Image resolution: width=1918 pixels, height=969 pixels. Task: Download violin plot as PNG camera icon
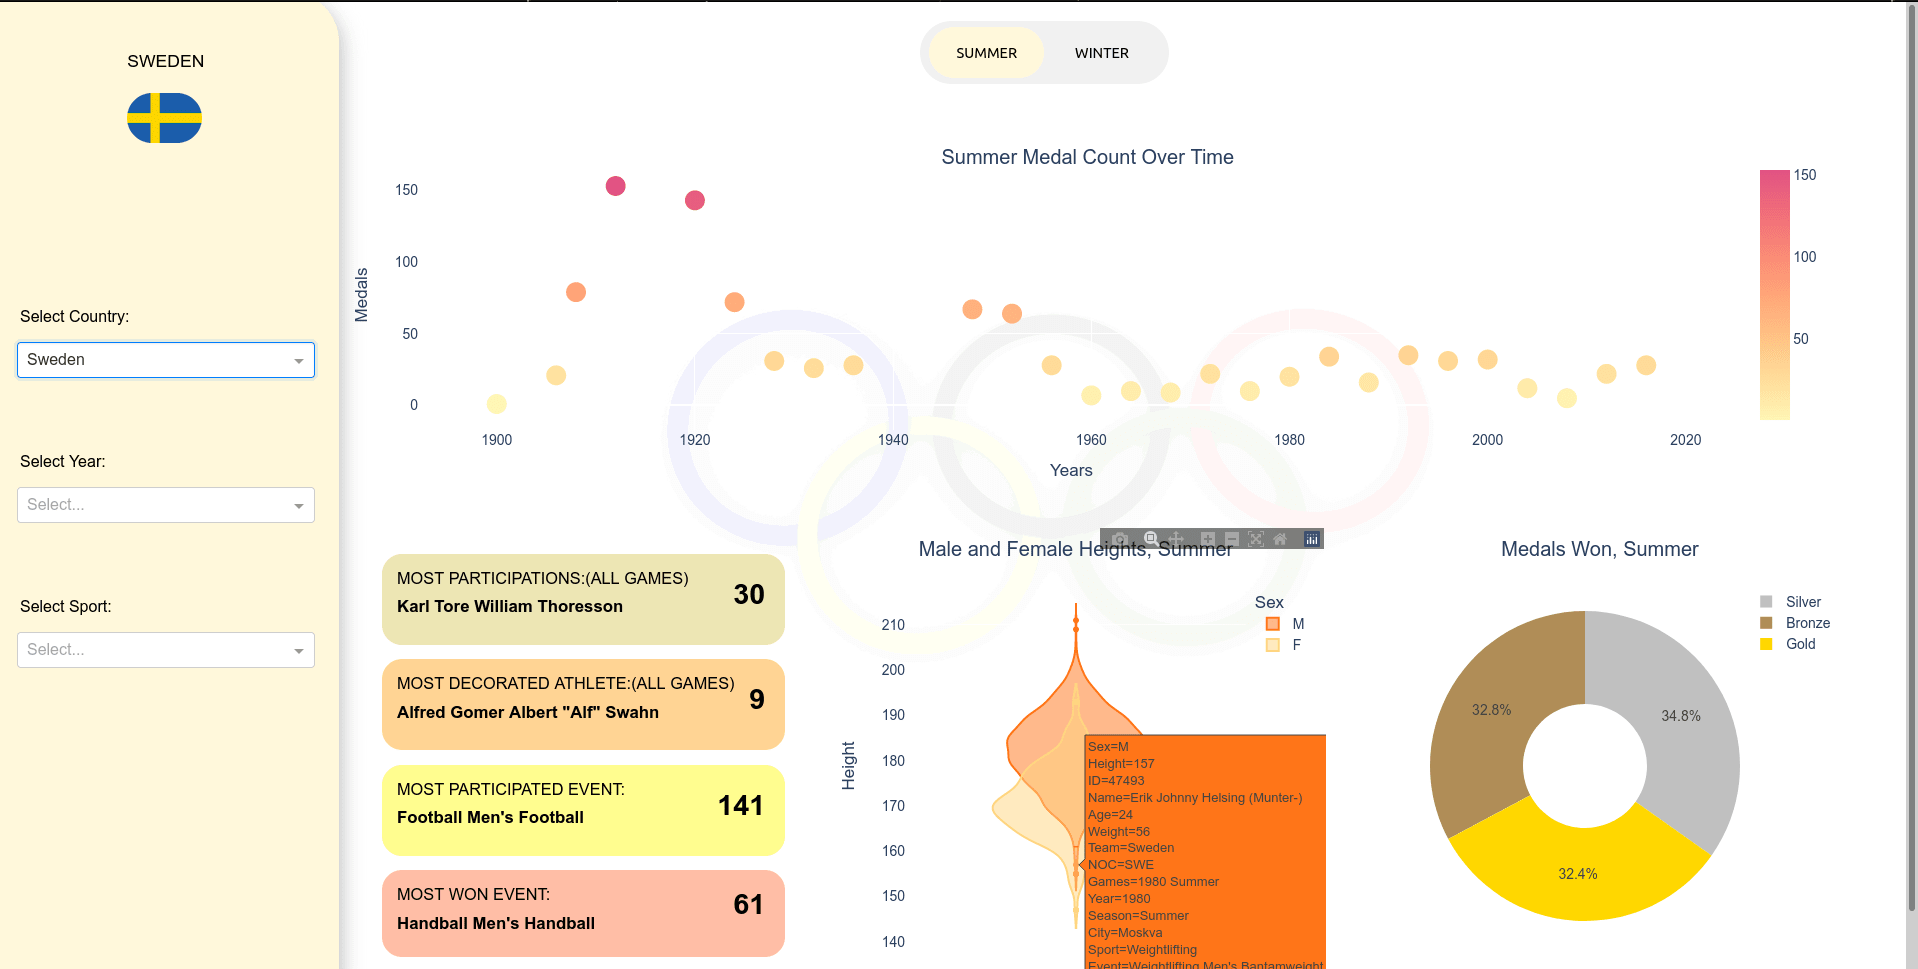(x=1120, y=539)
